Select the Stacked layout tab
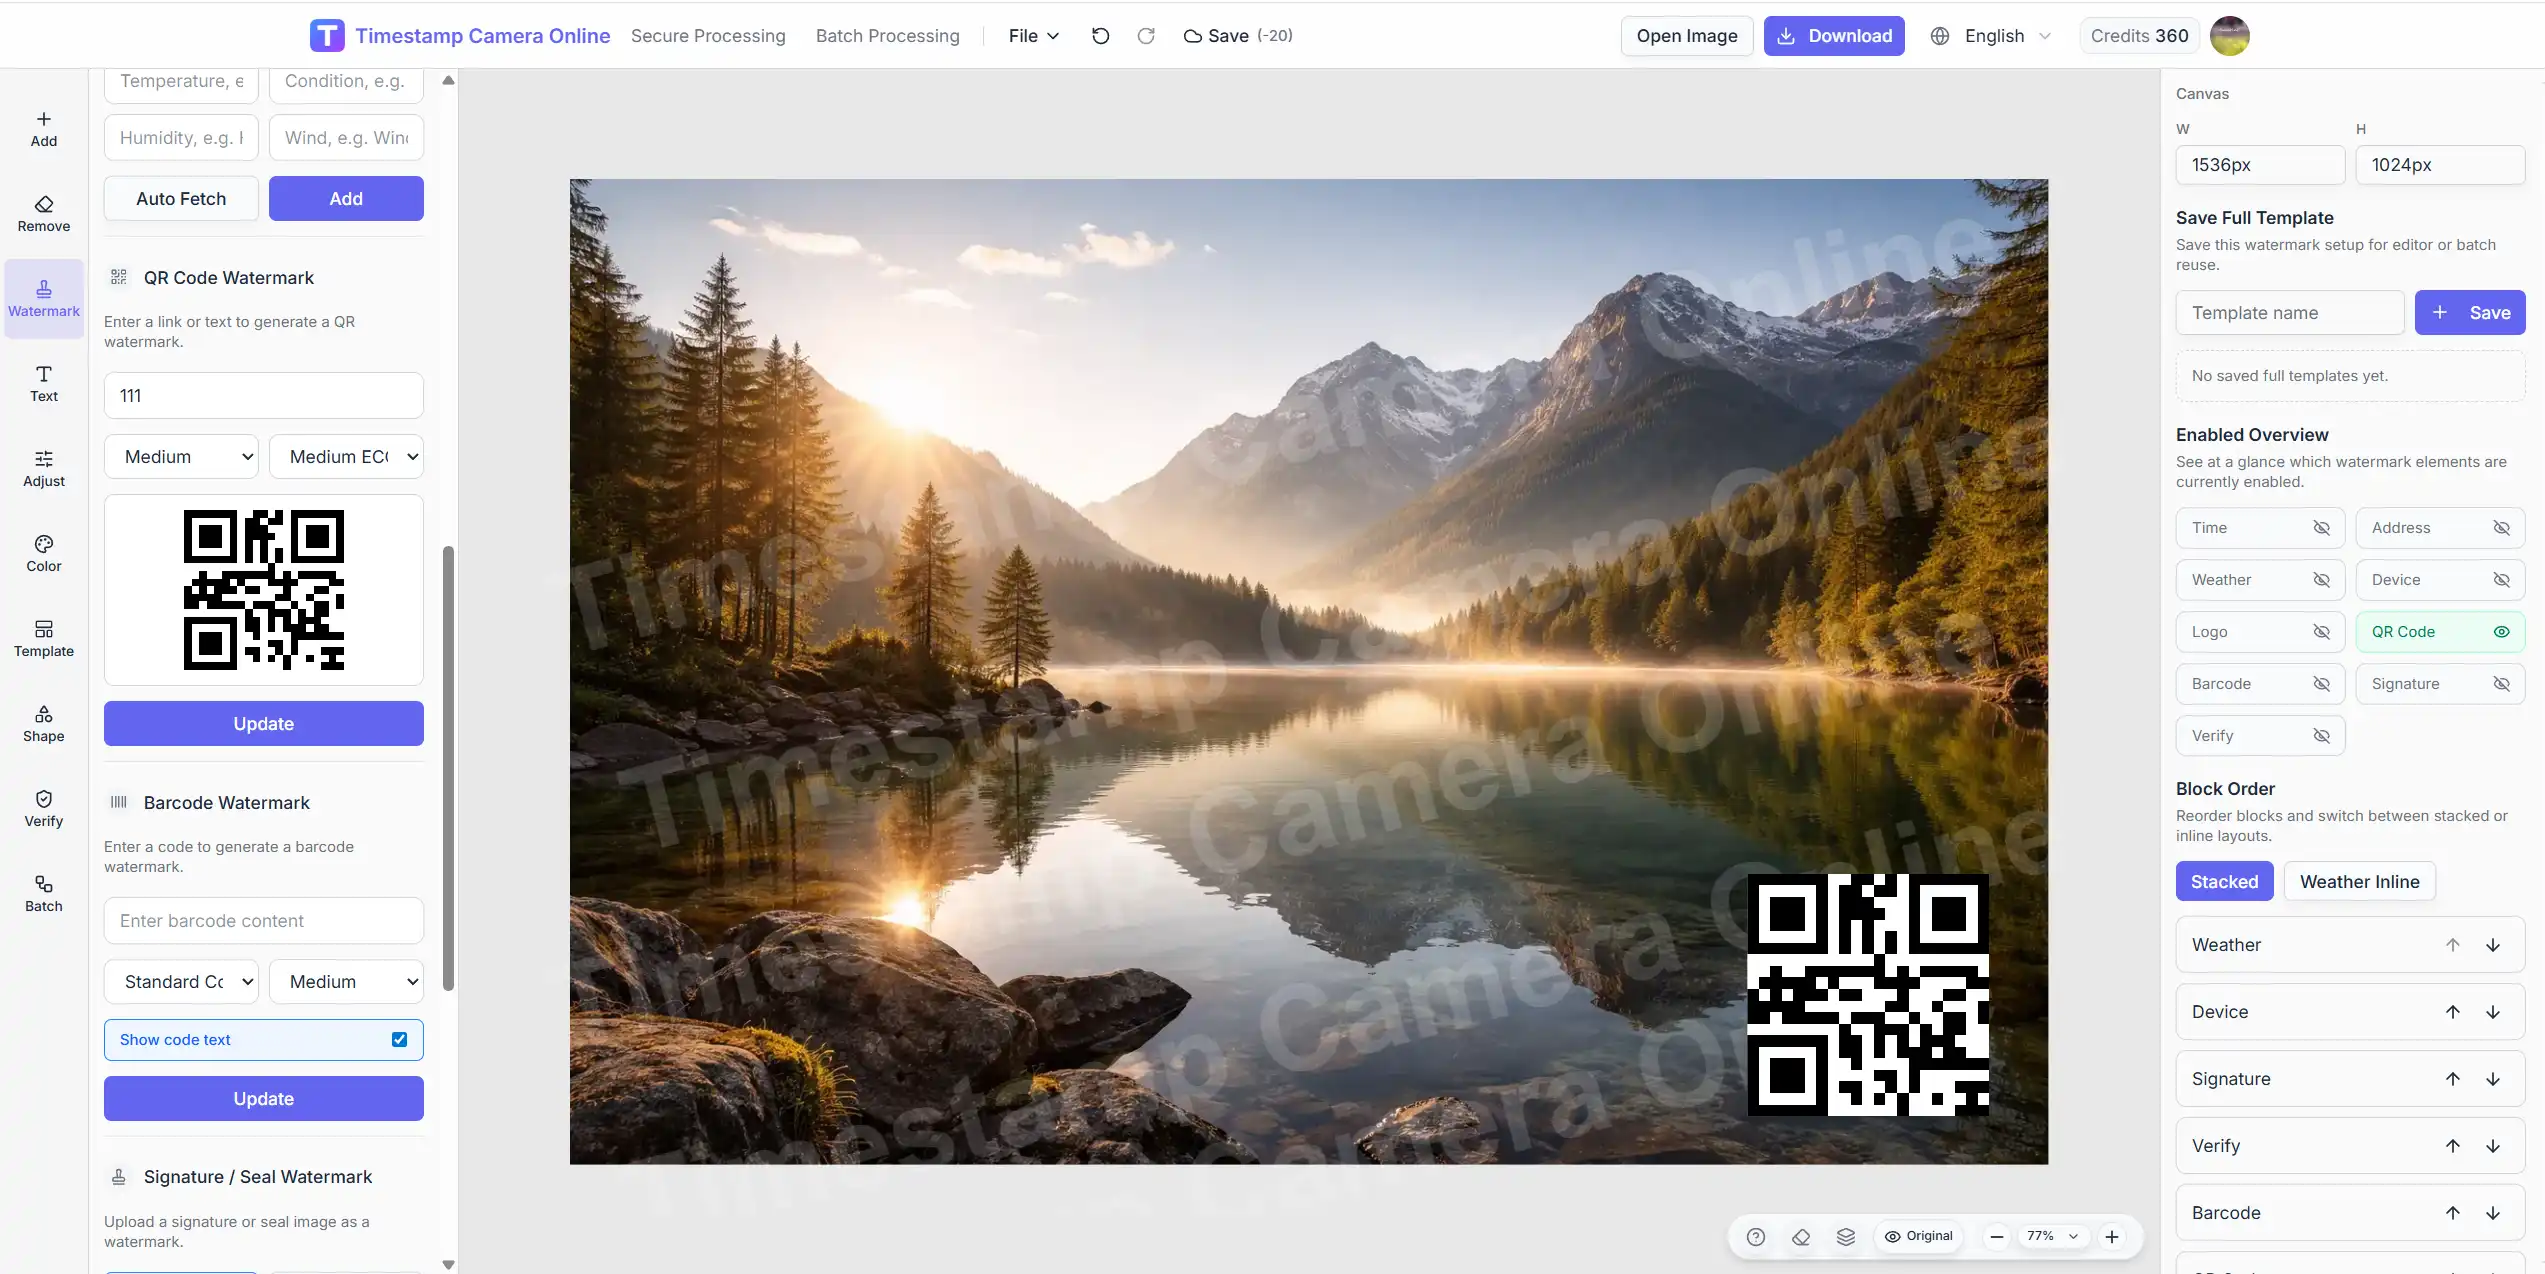 point(2224,882)
